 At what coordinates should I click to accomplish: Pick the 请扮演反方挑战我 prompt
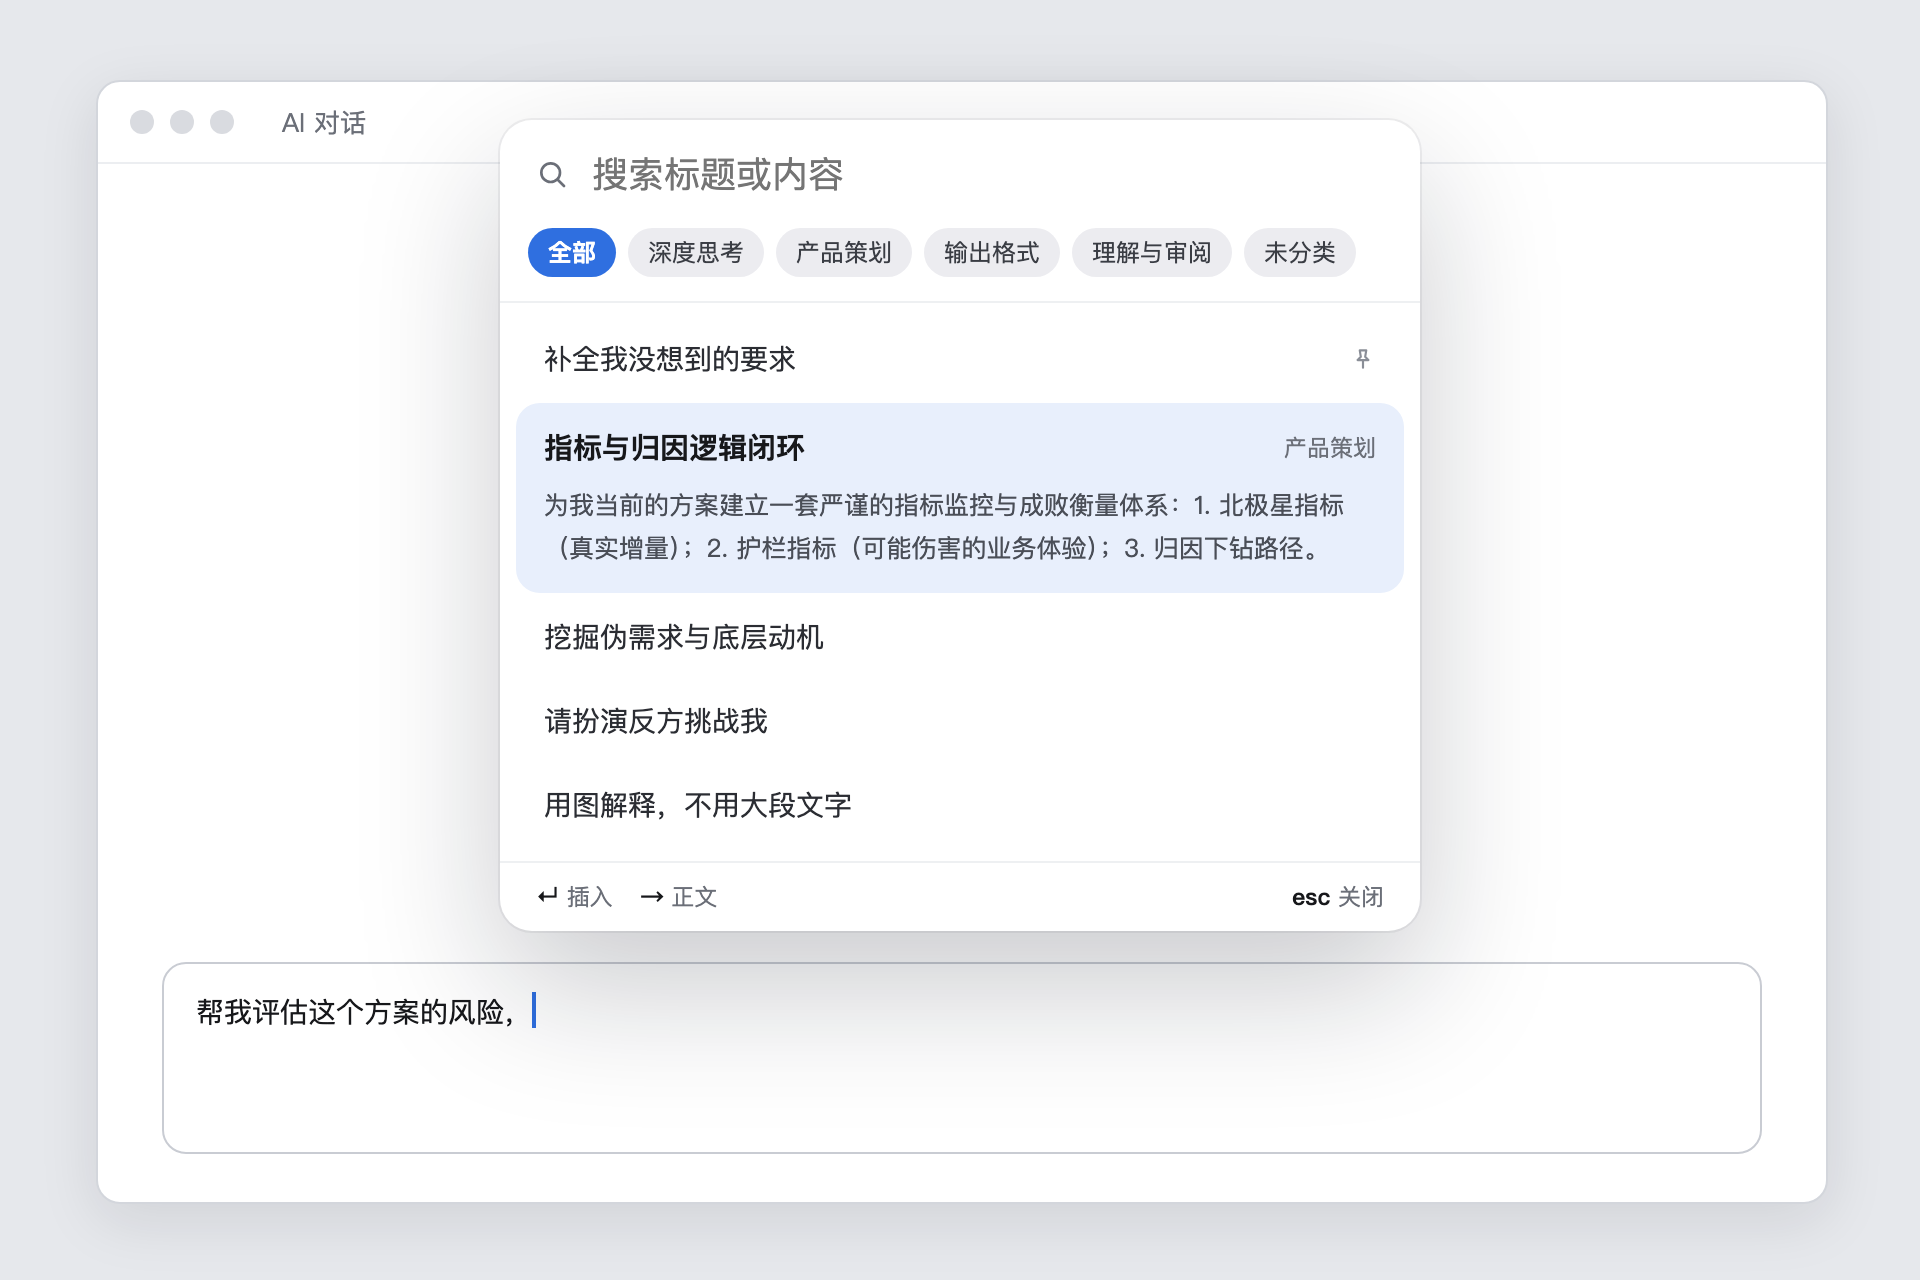[x=959, y=721]
